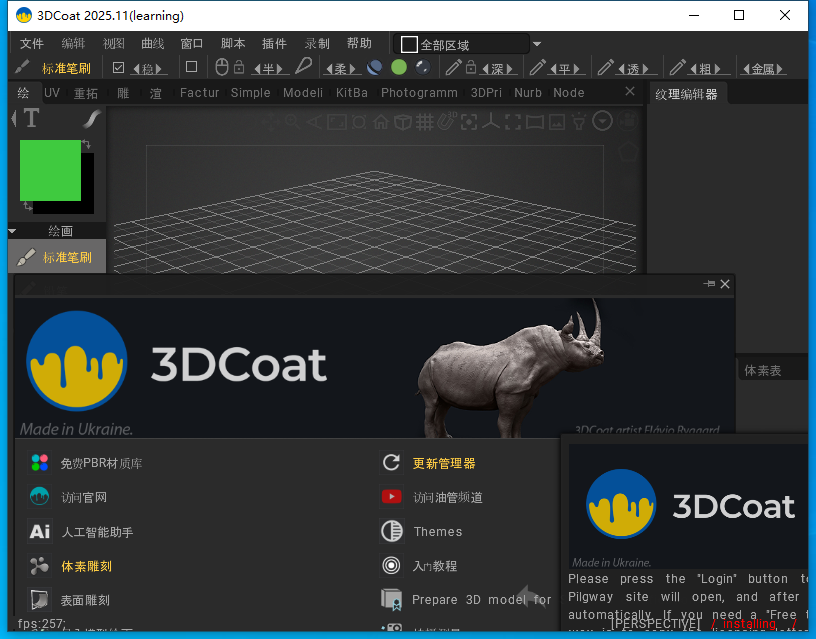Open the 文件 menu
The width and height of the screenshot is (816, 639).
point(32,44)
